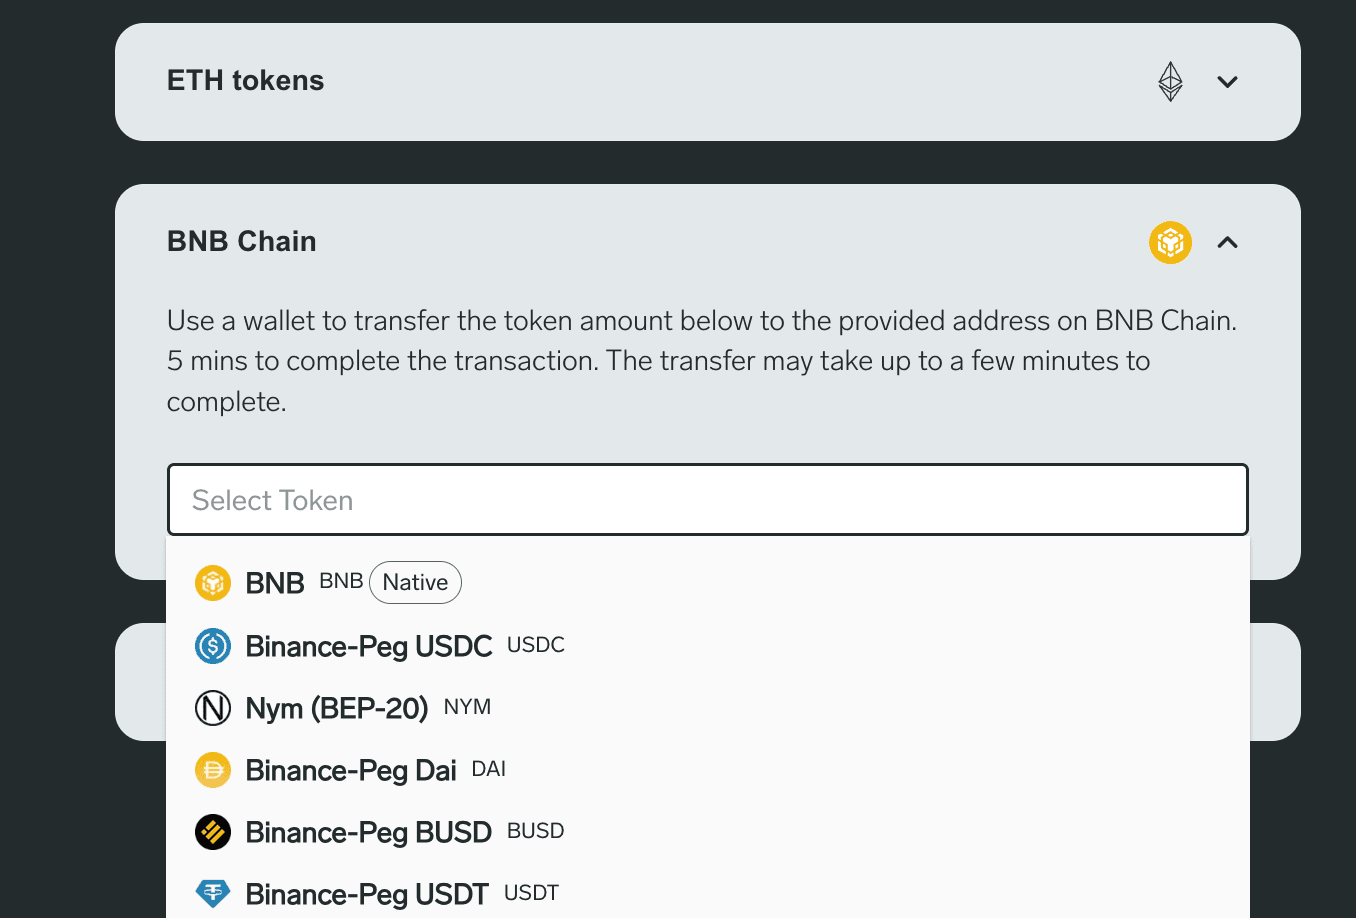Expand the ETH tokens section chevron
Screen dimensions: 1356x918
pos(1228,82)
